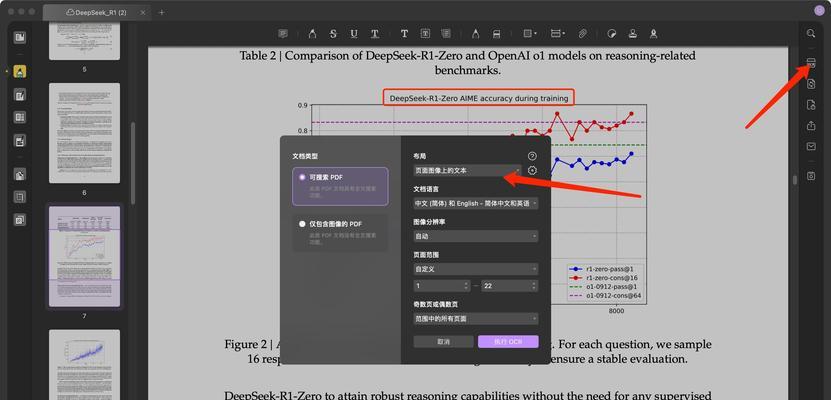Open the sticker tool
831x400 pixels.
click(612, 34)
